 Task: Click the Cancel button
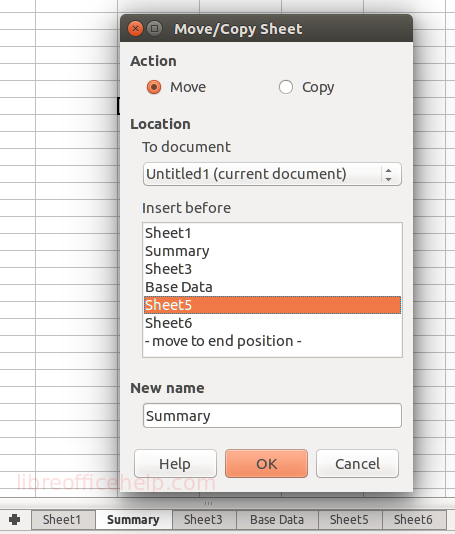(x=357, y=464)
